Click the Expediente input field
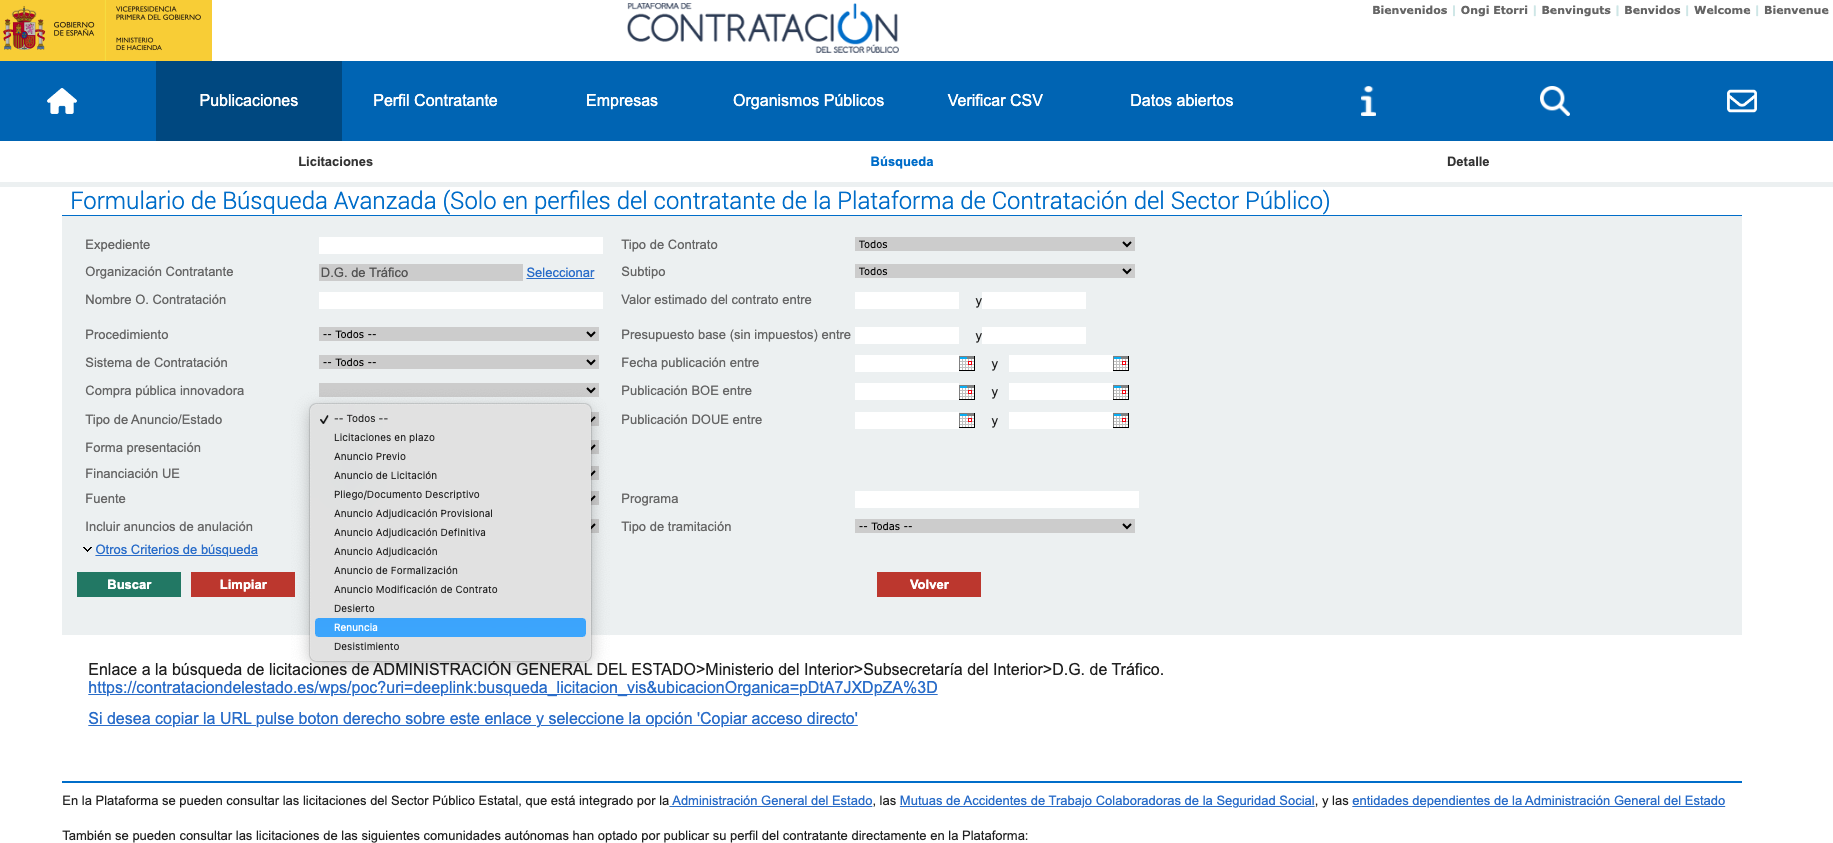The height and width of the screenshot is (843, 1833). pyautogui.click(x=461, y=245)
